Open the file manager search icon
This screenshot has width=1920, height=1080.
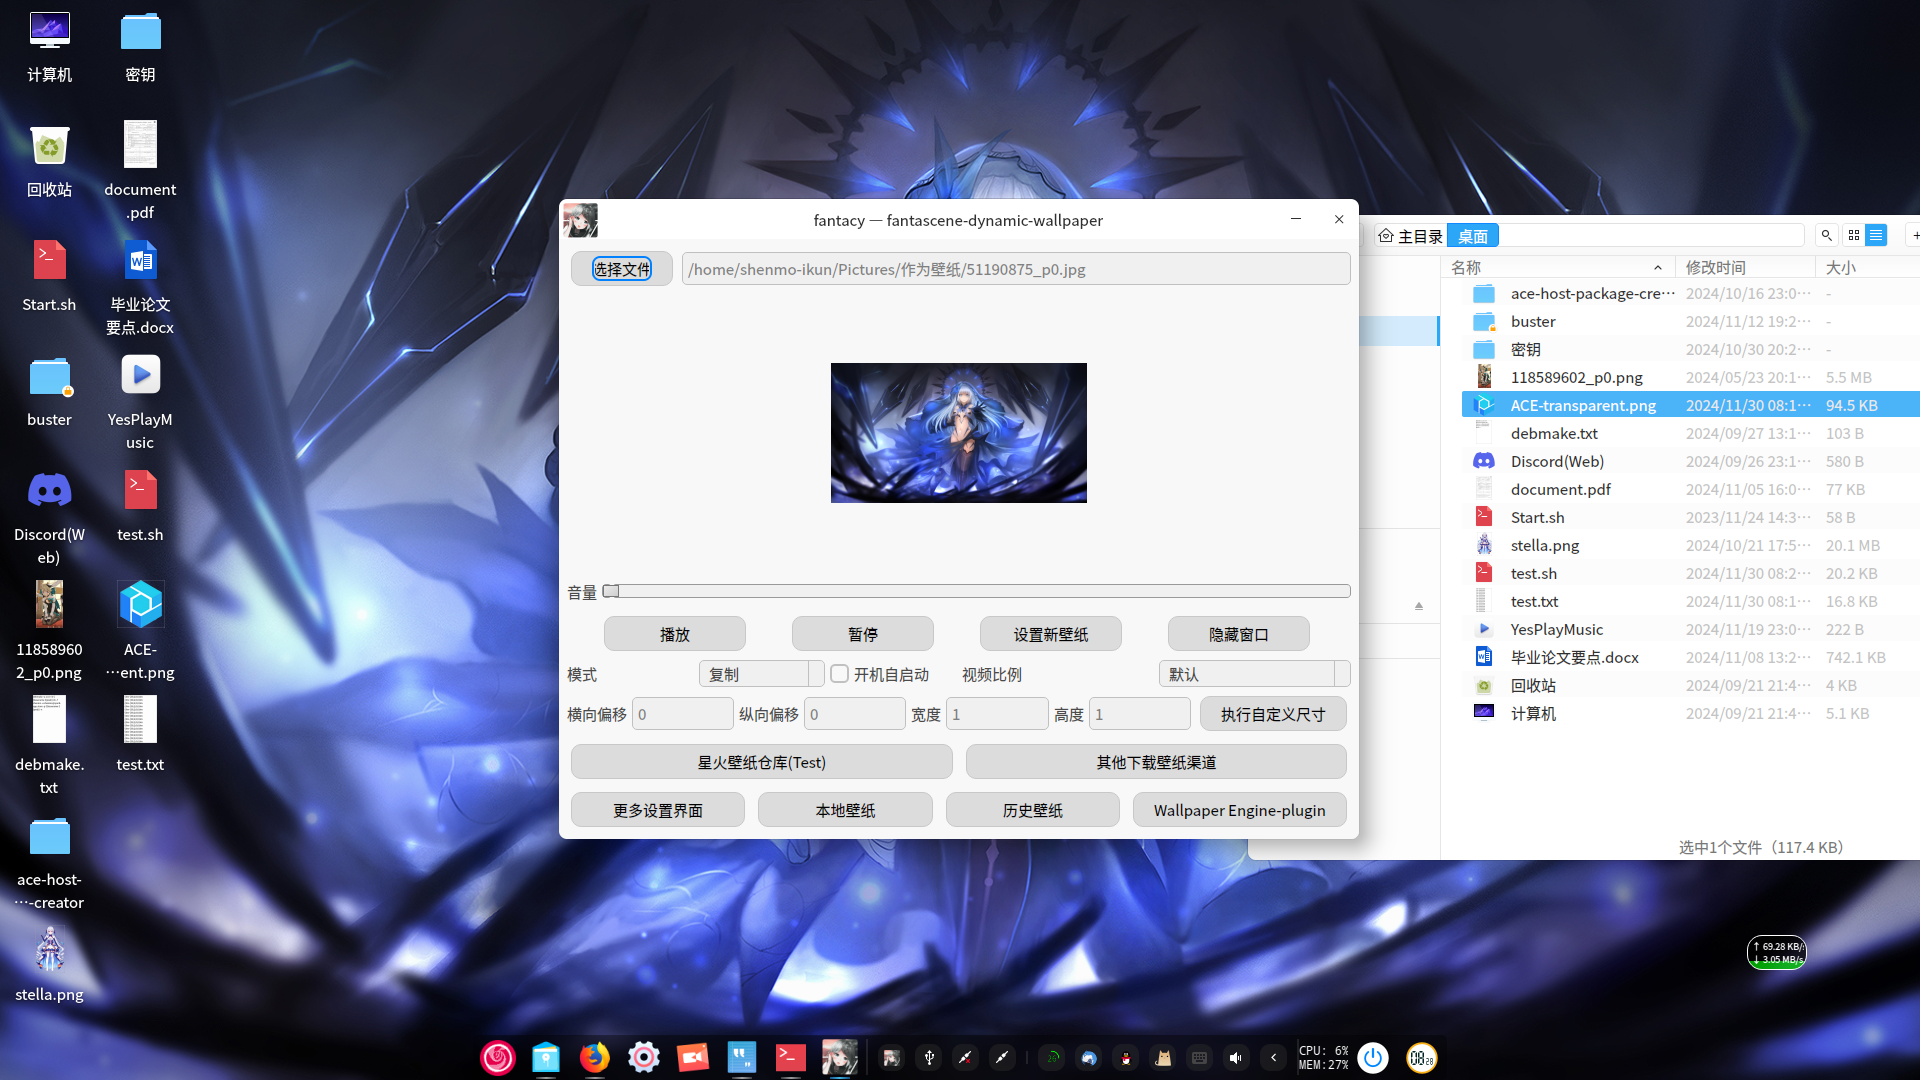coord(1827,235)
